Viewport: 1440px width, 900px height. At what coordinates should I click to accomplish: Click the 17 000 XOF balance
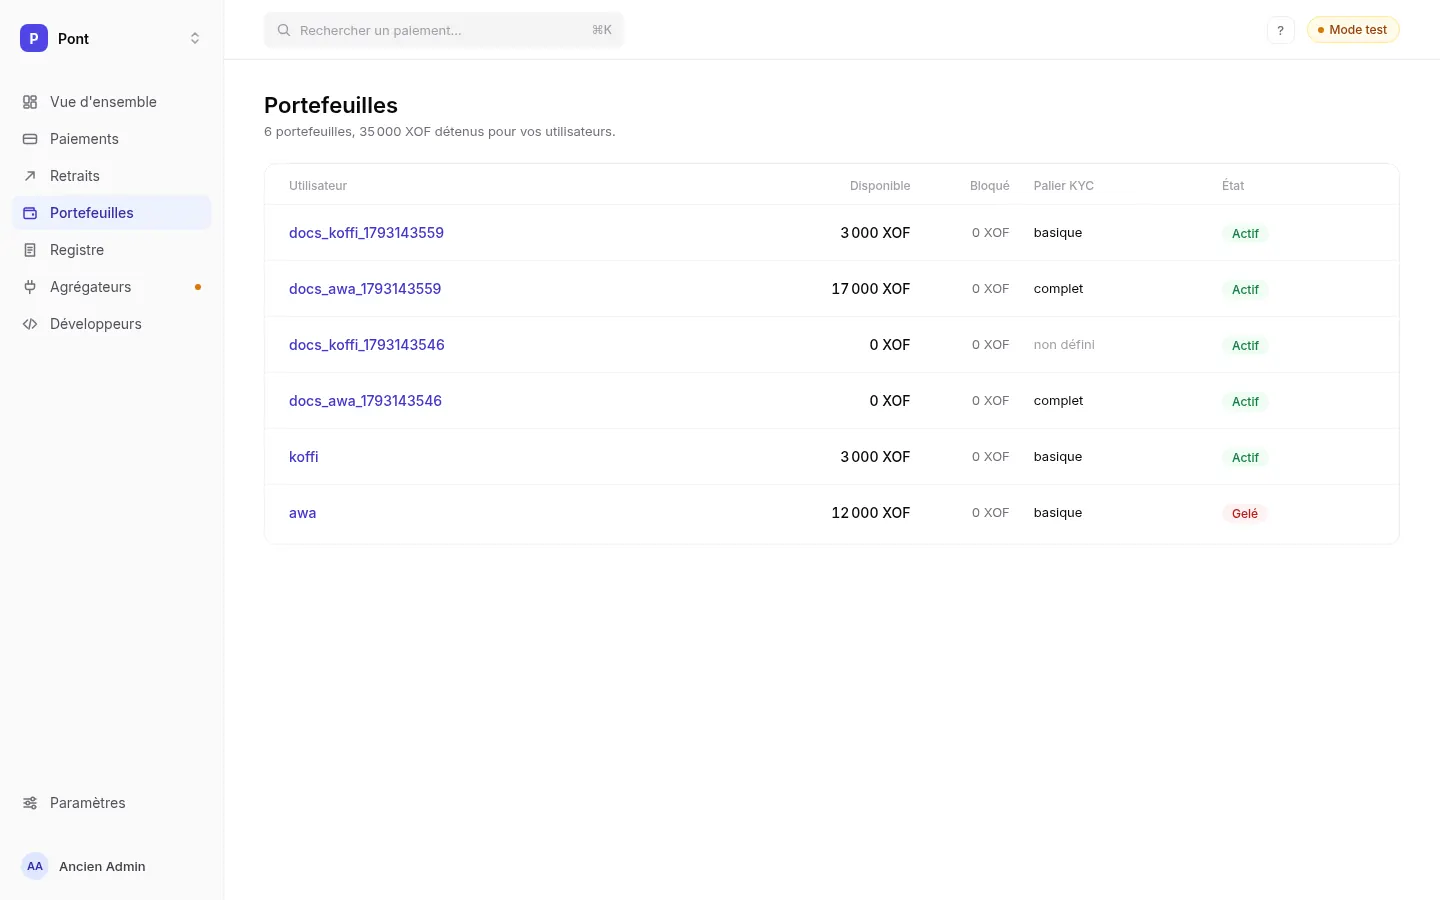click(x=871, y=289)
